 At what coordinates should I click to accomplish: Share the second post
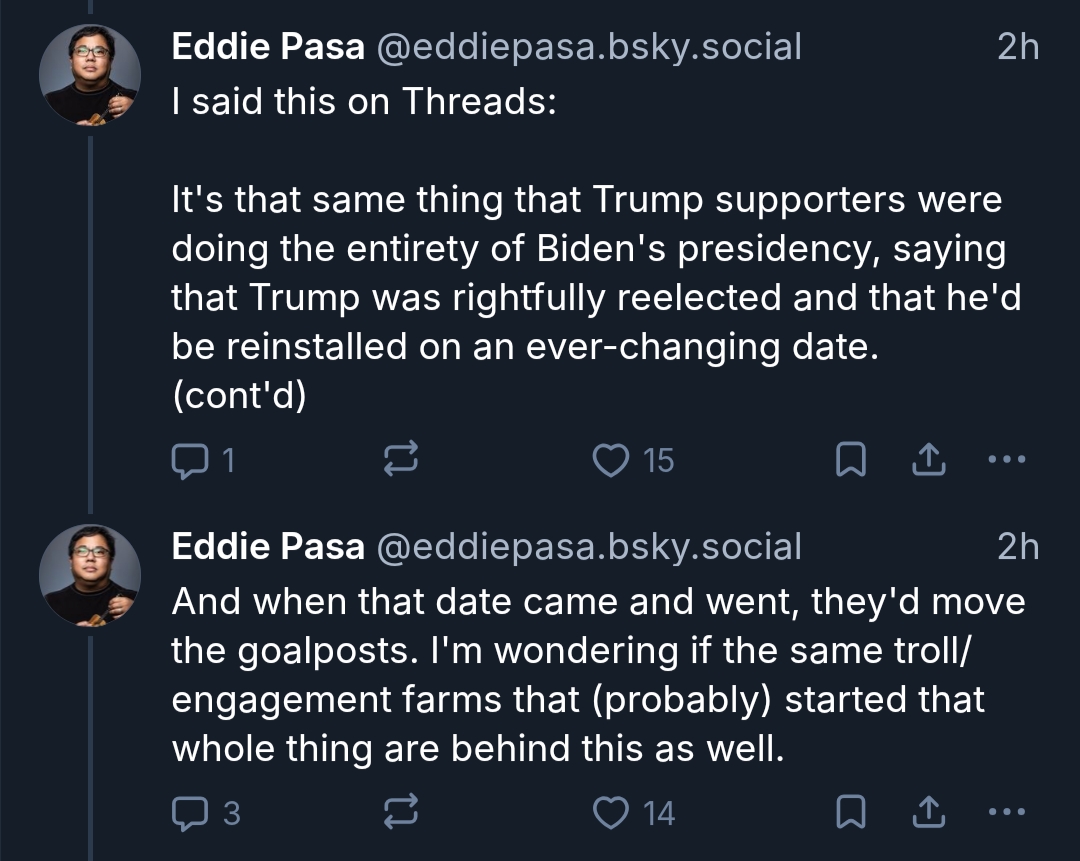(929, 814)
